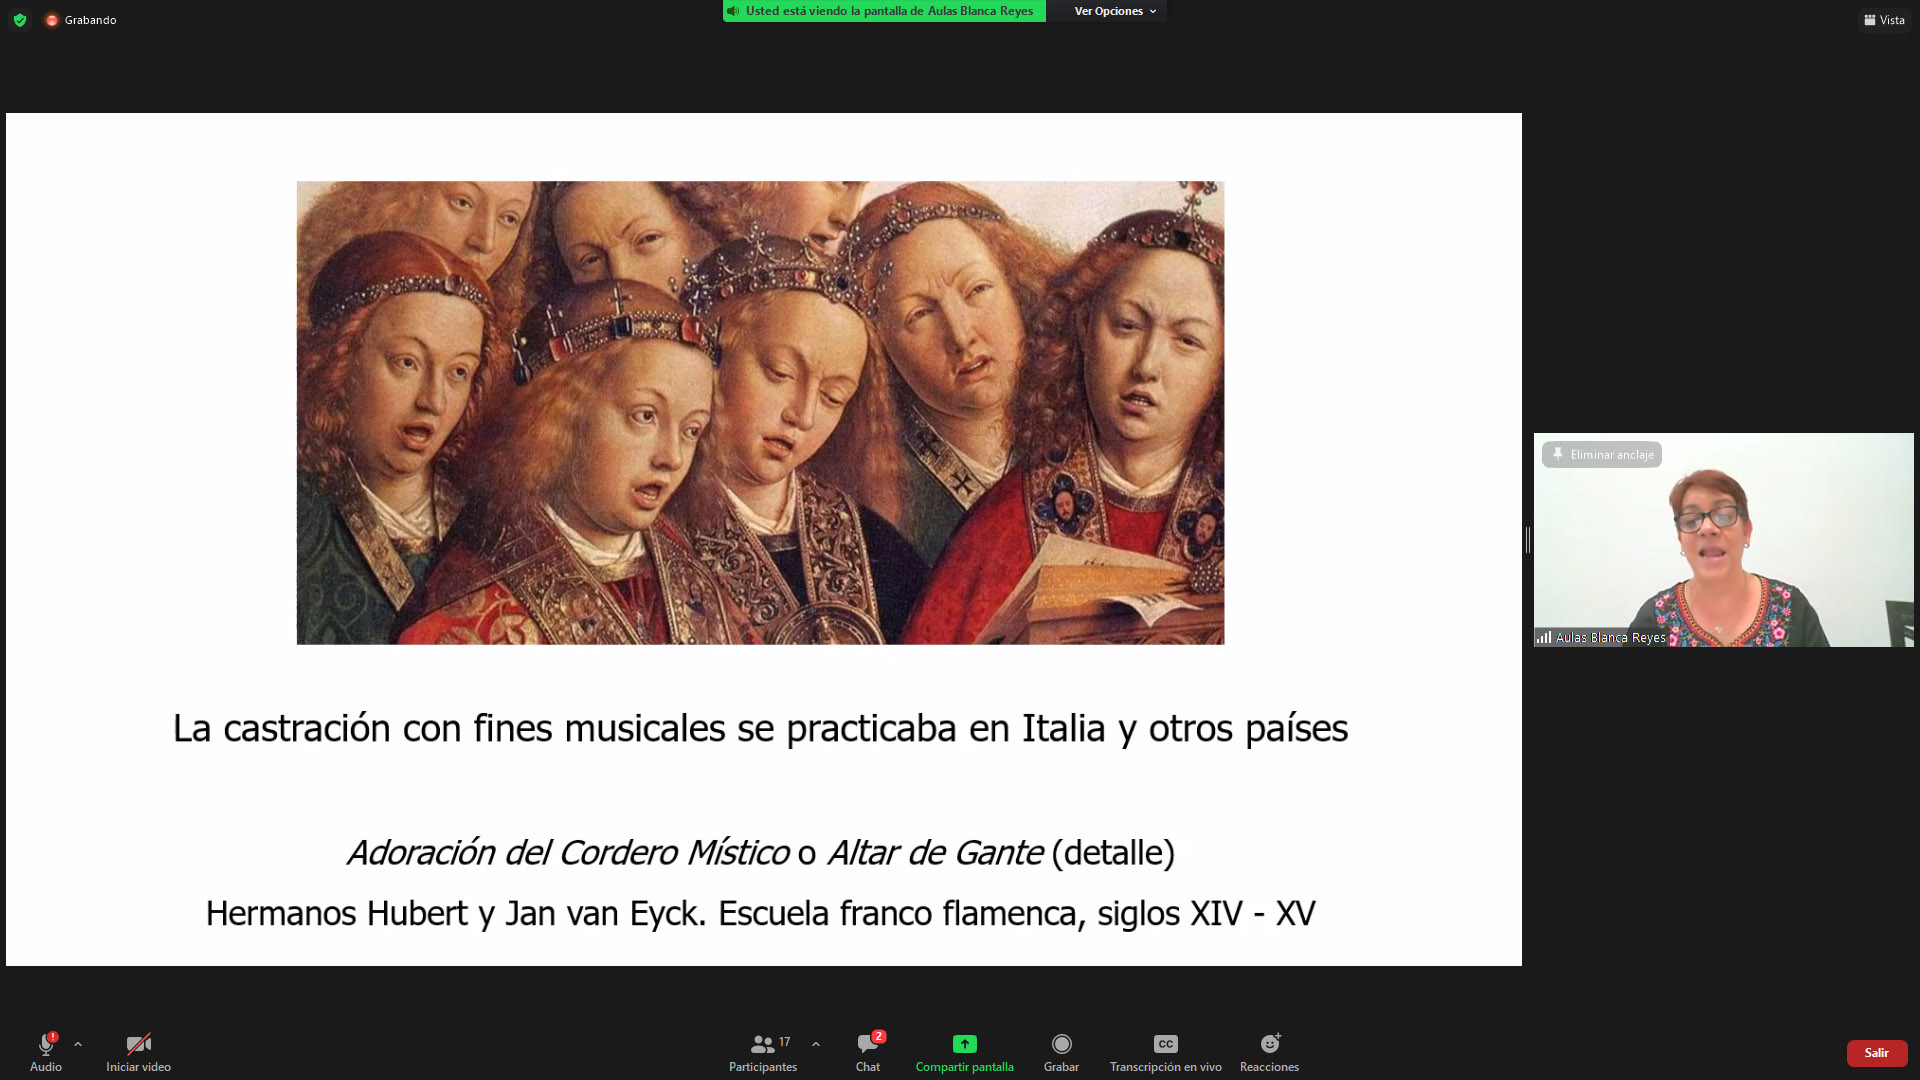This screenshot has width=1920, height=1080.
Task: Open the Ver Opciones dropdown
Action: click(x=1114, y=11)
